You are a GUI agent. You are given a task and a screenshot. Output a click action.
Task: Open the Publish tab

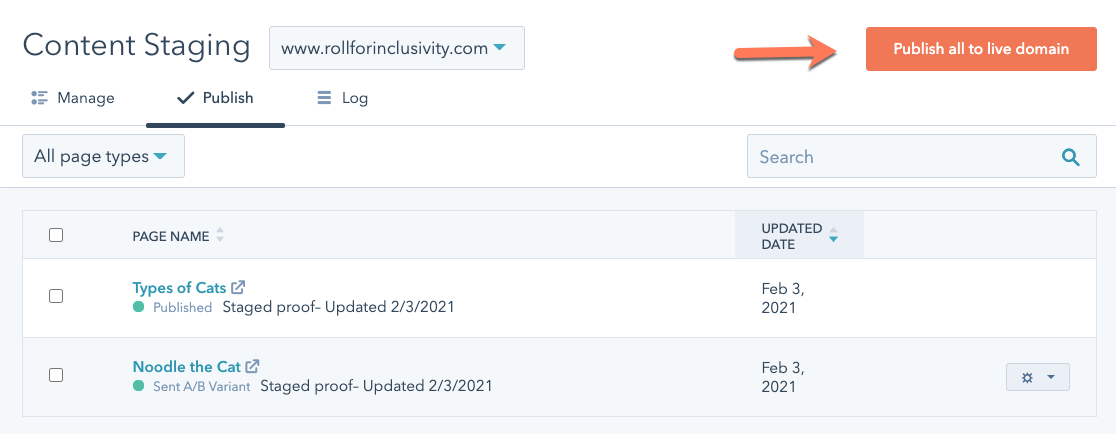[x=215, y=98]
